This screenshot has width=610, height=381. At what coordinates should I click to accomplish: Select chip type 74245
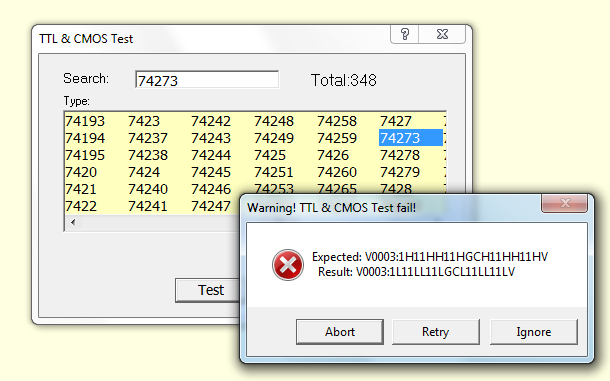pyautogui.click(x=211, y=172)
